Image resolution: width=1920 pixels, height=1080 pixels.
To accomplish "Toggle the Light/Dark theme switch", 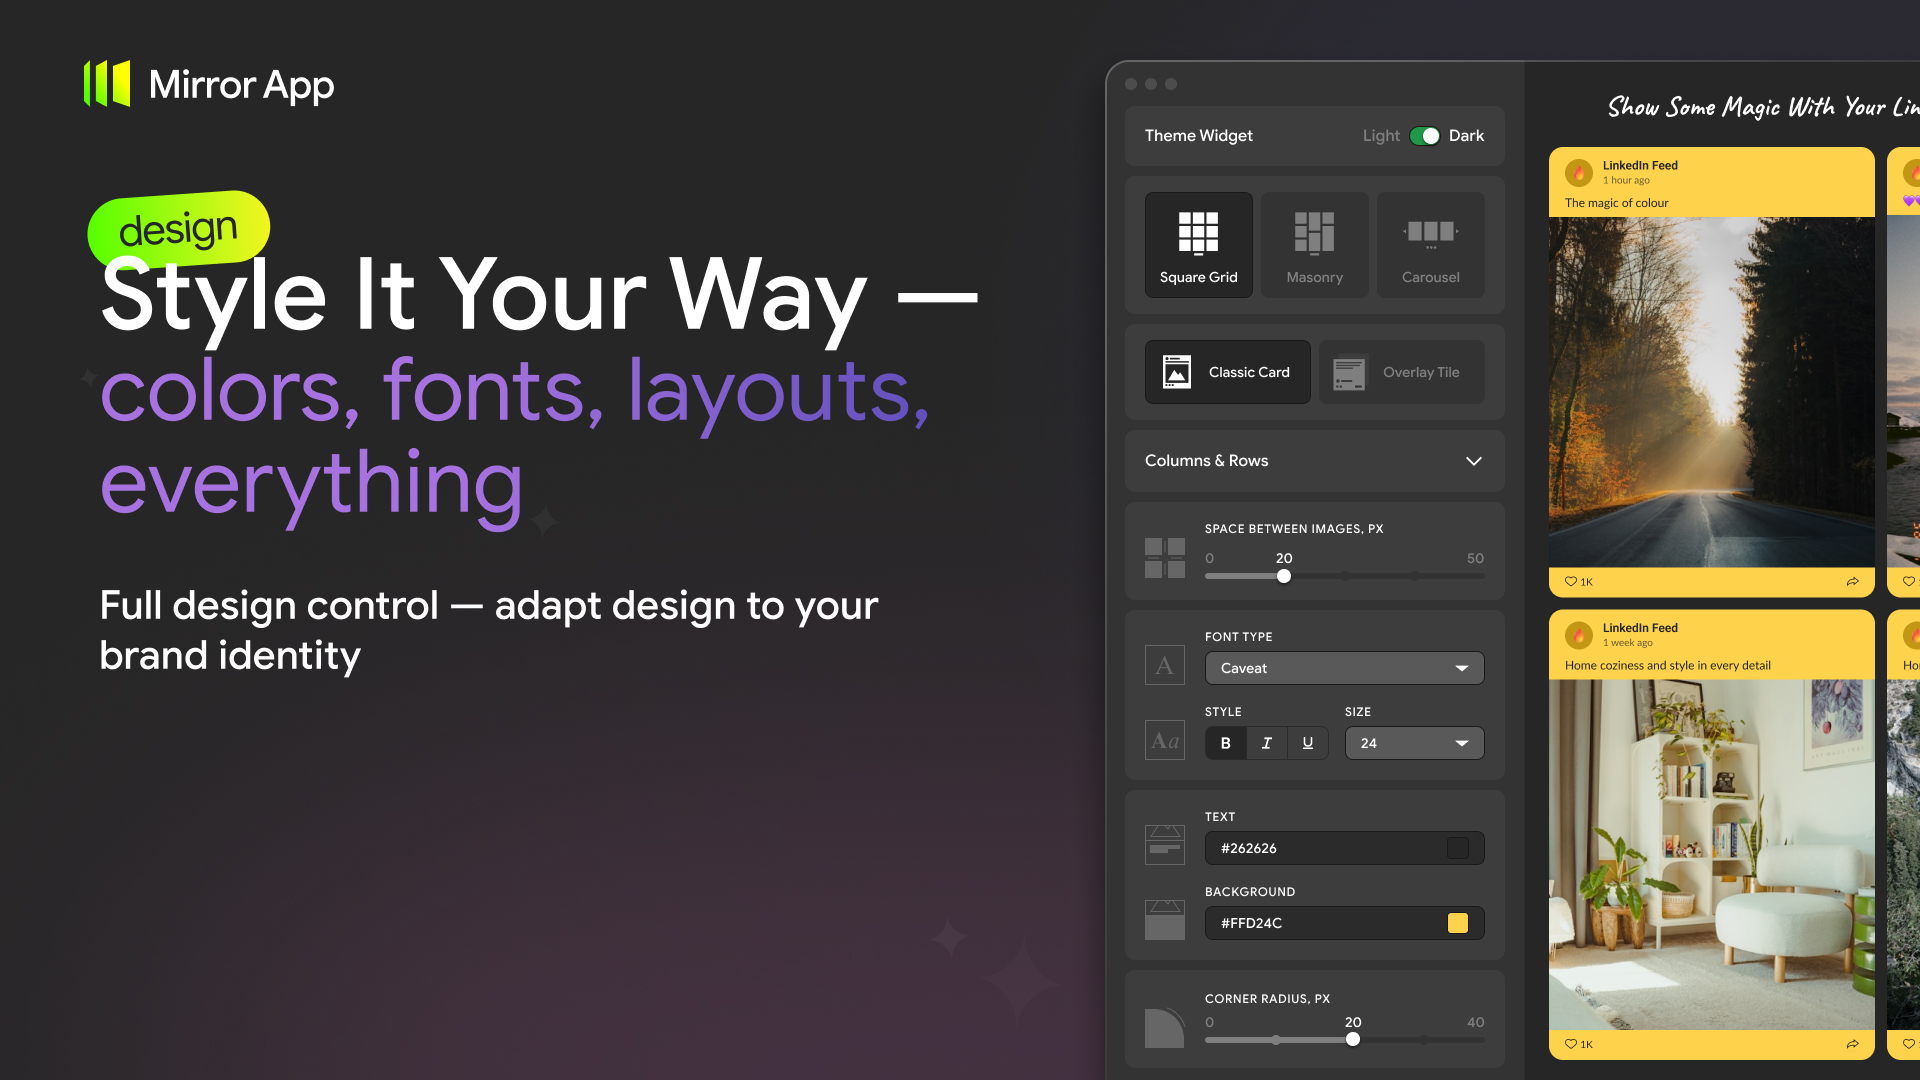I will pyautogui.click(x=1424, y=136).
